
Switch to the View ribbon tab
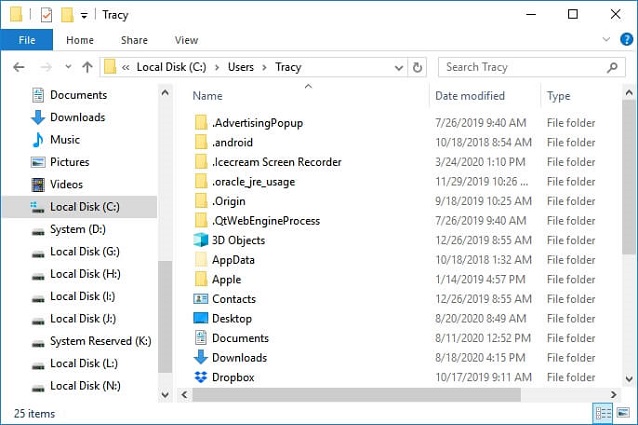point(186,40)
